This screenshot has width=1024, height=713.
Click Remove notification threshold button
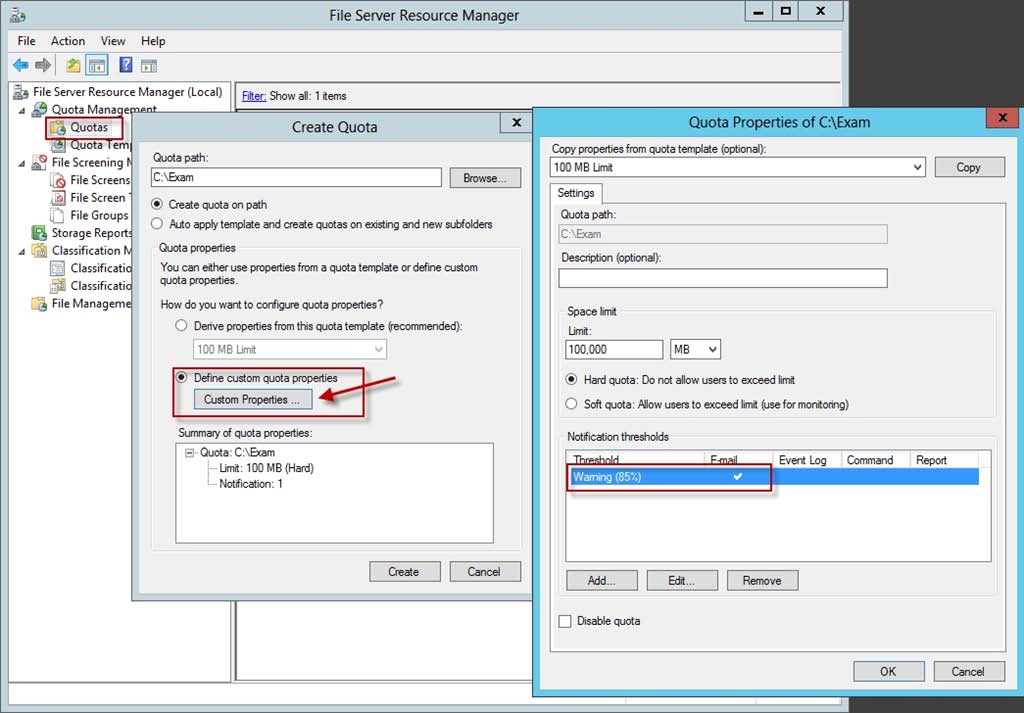762,580
